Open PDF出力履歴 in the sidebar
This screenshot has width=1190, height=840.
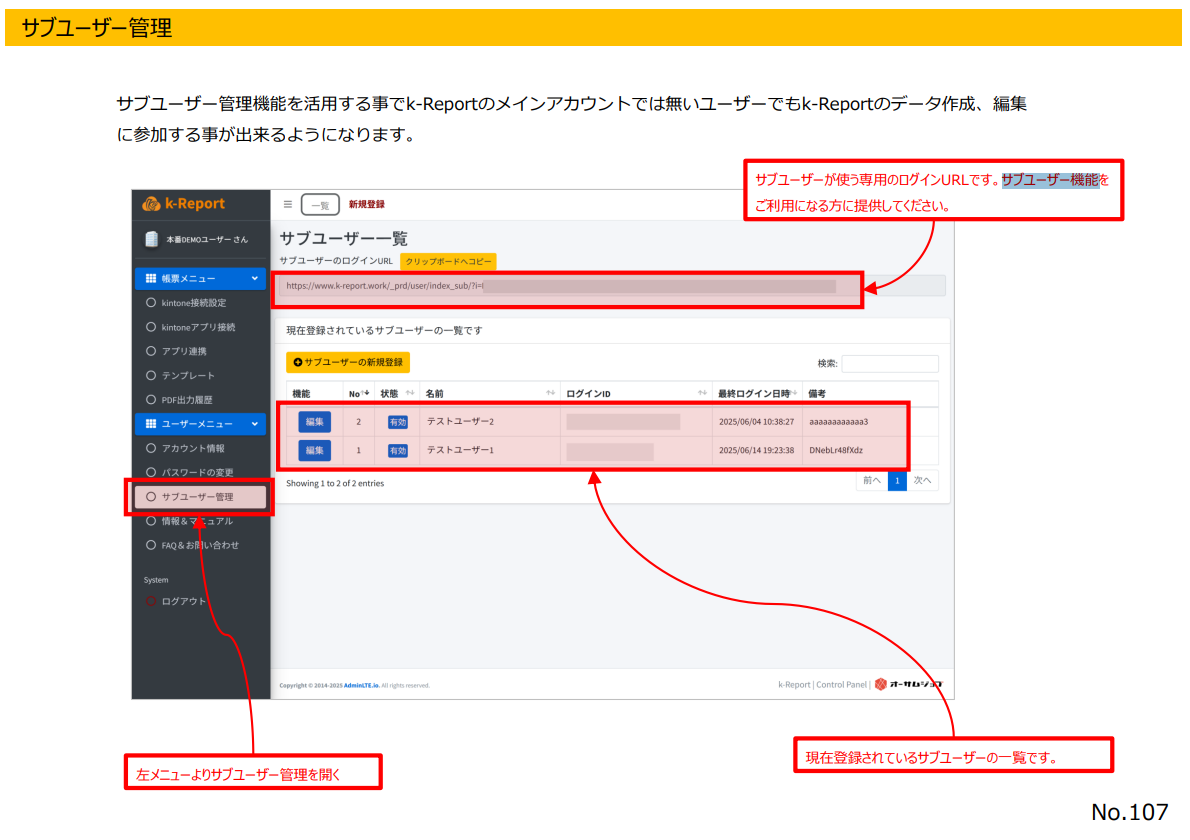click(187, 400)
